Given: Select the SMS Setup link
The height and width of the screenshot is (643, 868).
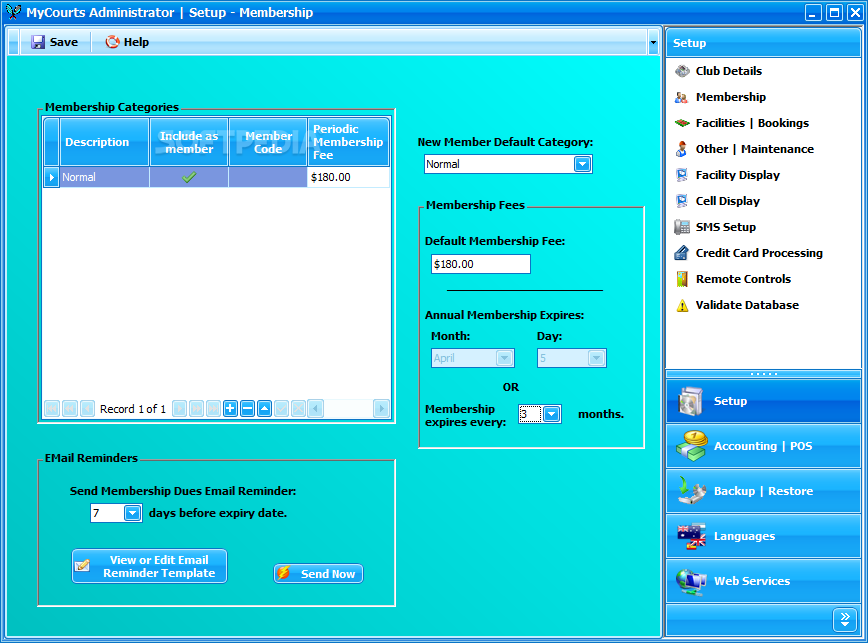Looking at the screenshot, I should [725, 227].
